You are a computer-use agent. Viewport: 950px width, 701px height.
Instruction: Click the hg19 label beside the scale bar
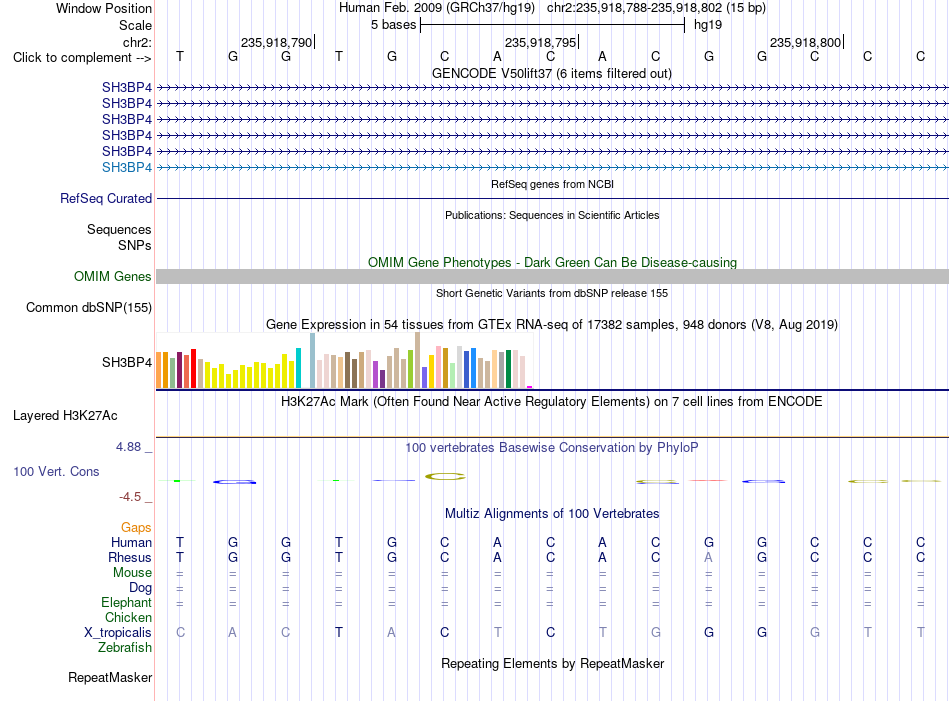708,25
